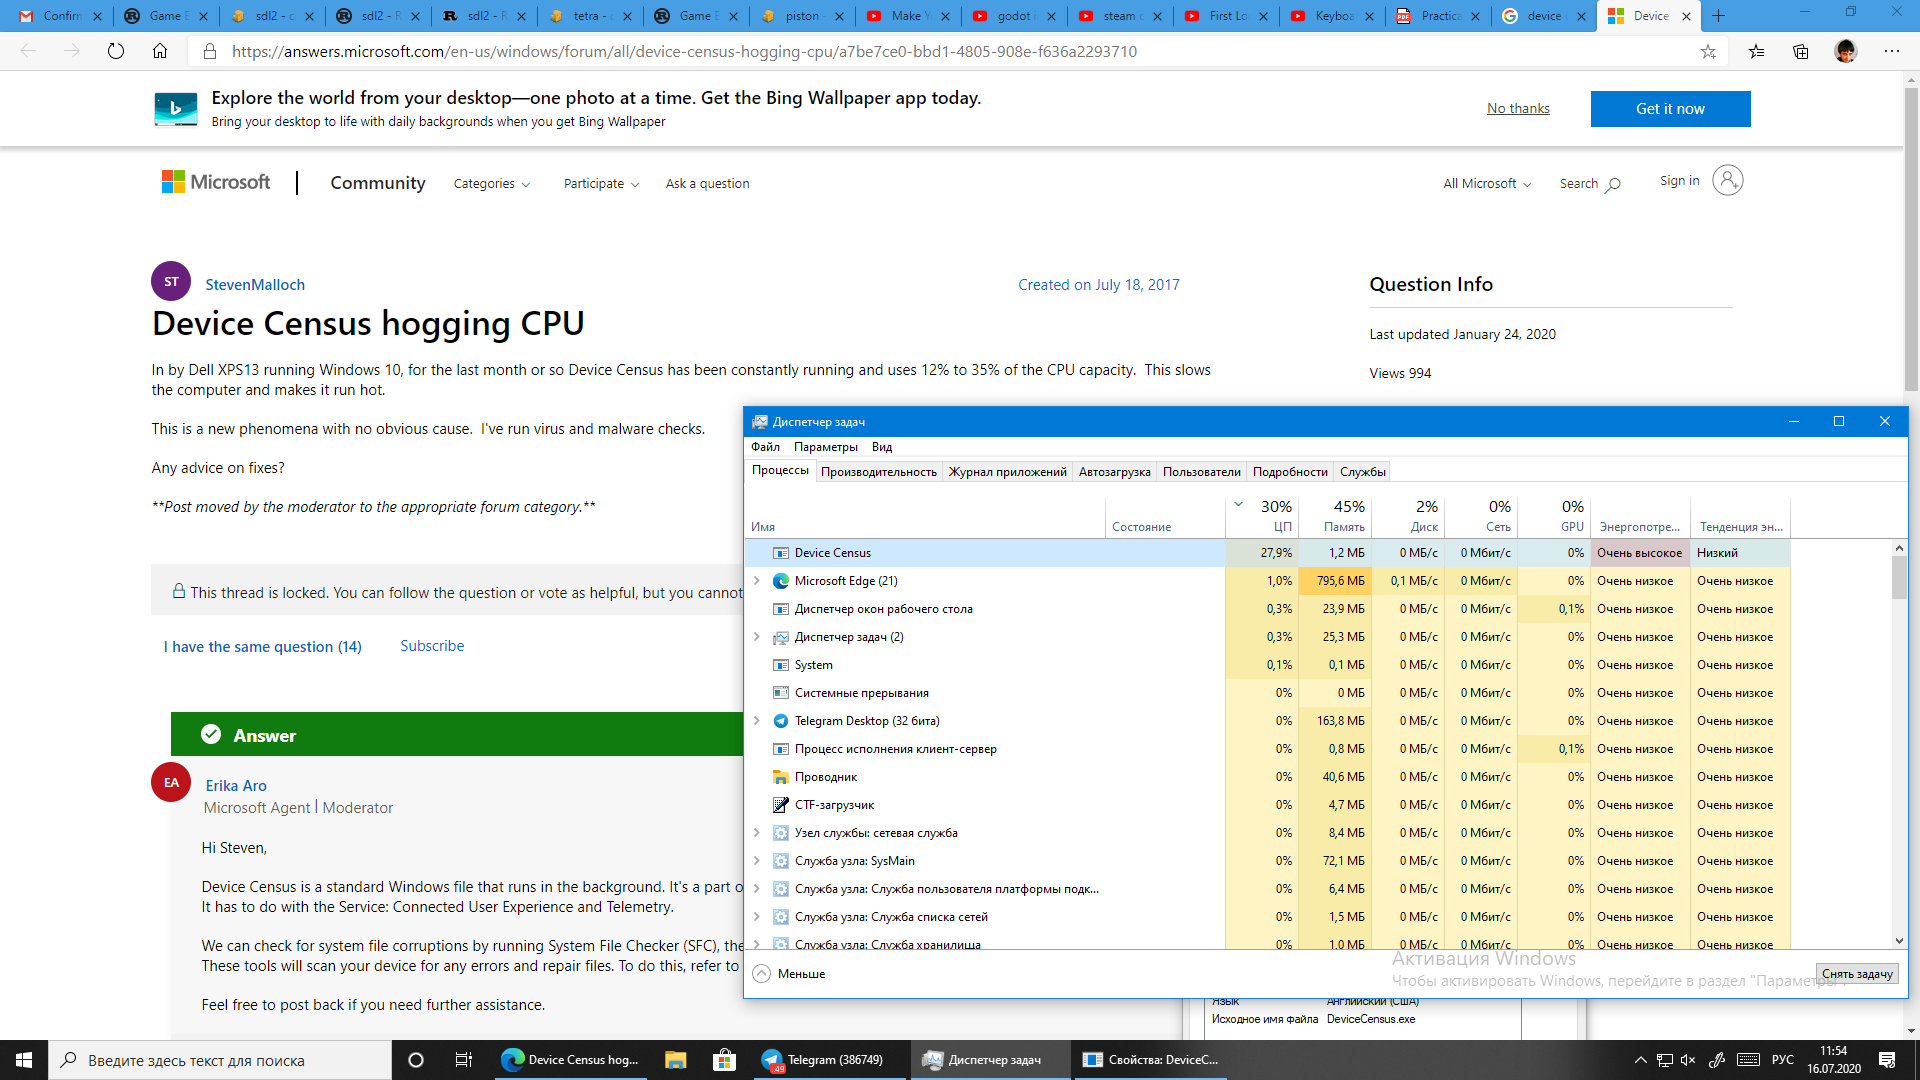This screenshot has height=1080, width=1920.
Task: Click the Get it now button
Action: pos(1671,109)
